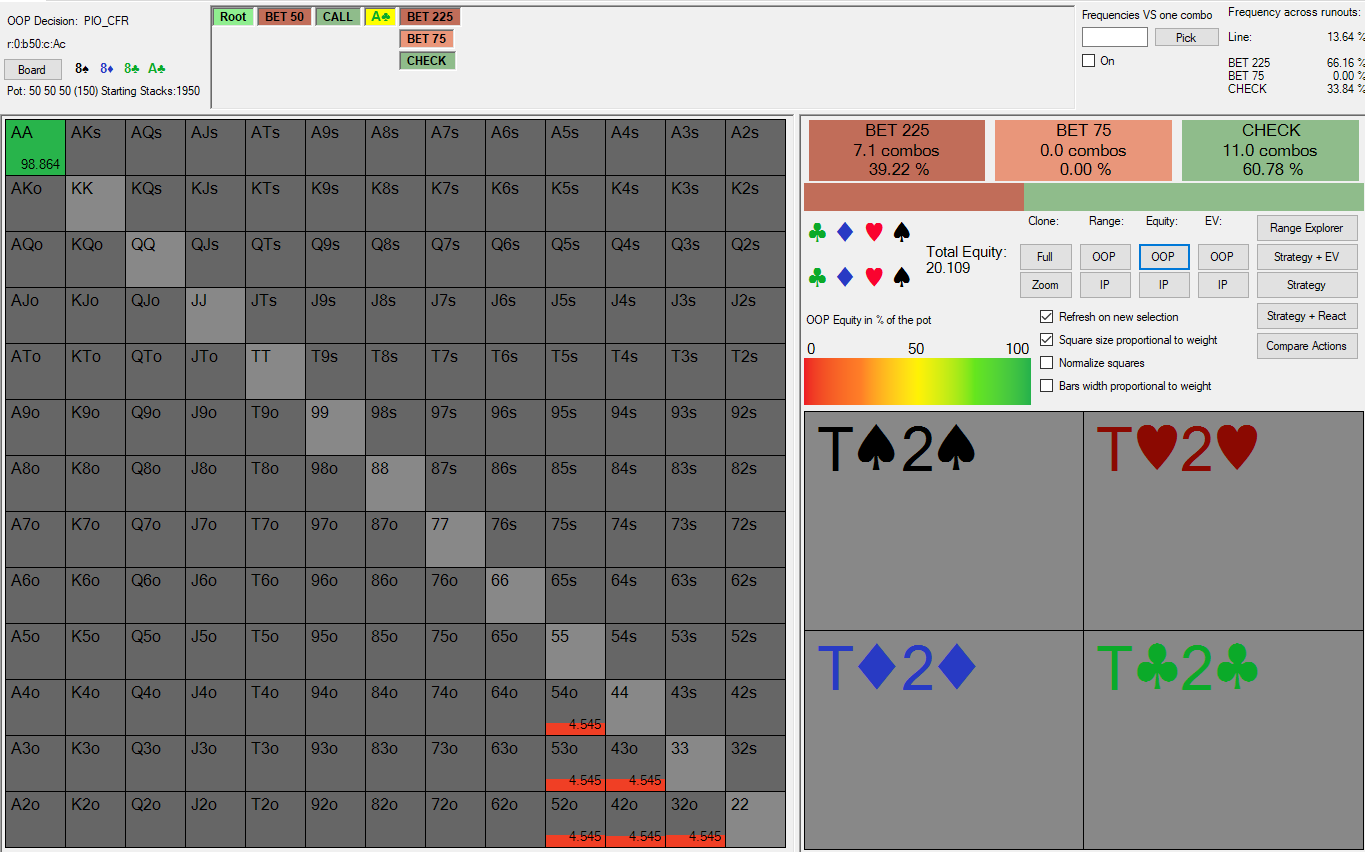The image size is (1365, 852).
Task: Go to Root node in the tree
Action: coord(233,17)
